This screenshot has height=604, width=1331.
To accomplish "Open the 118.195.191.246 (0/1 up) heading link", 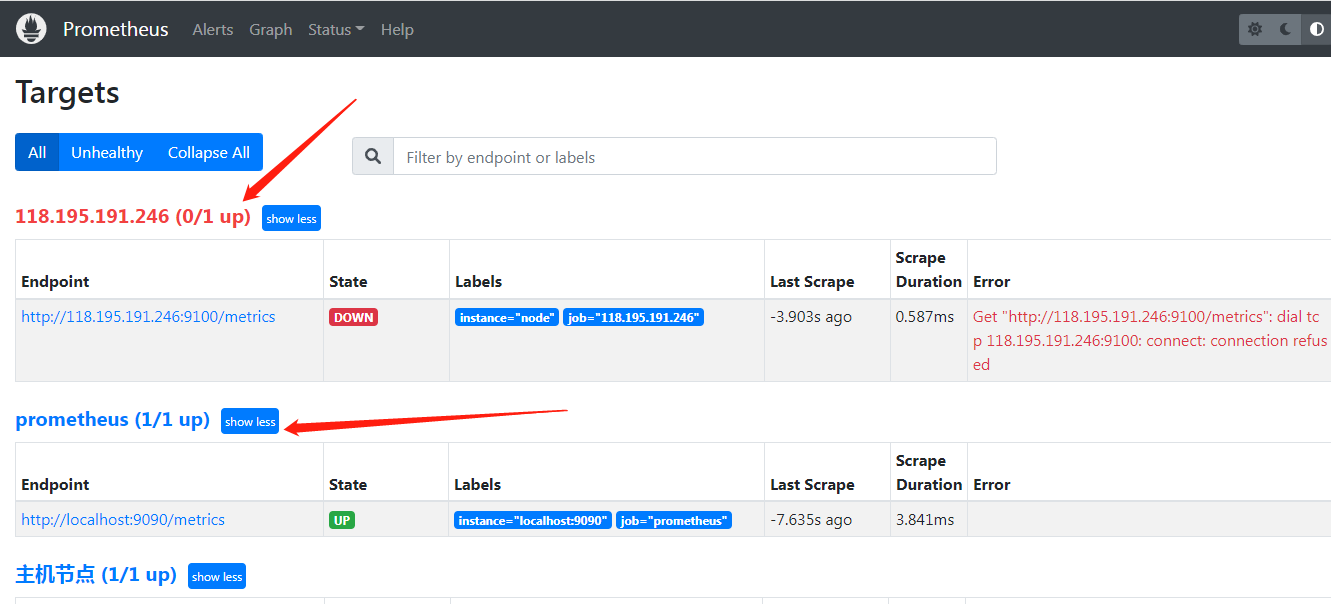I will click(x=133, y=216).
